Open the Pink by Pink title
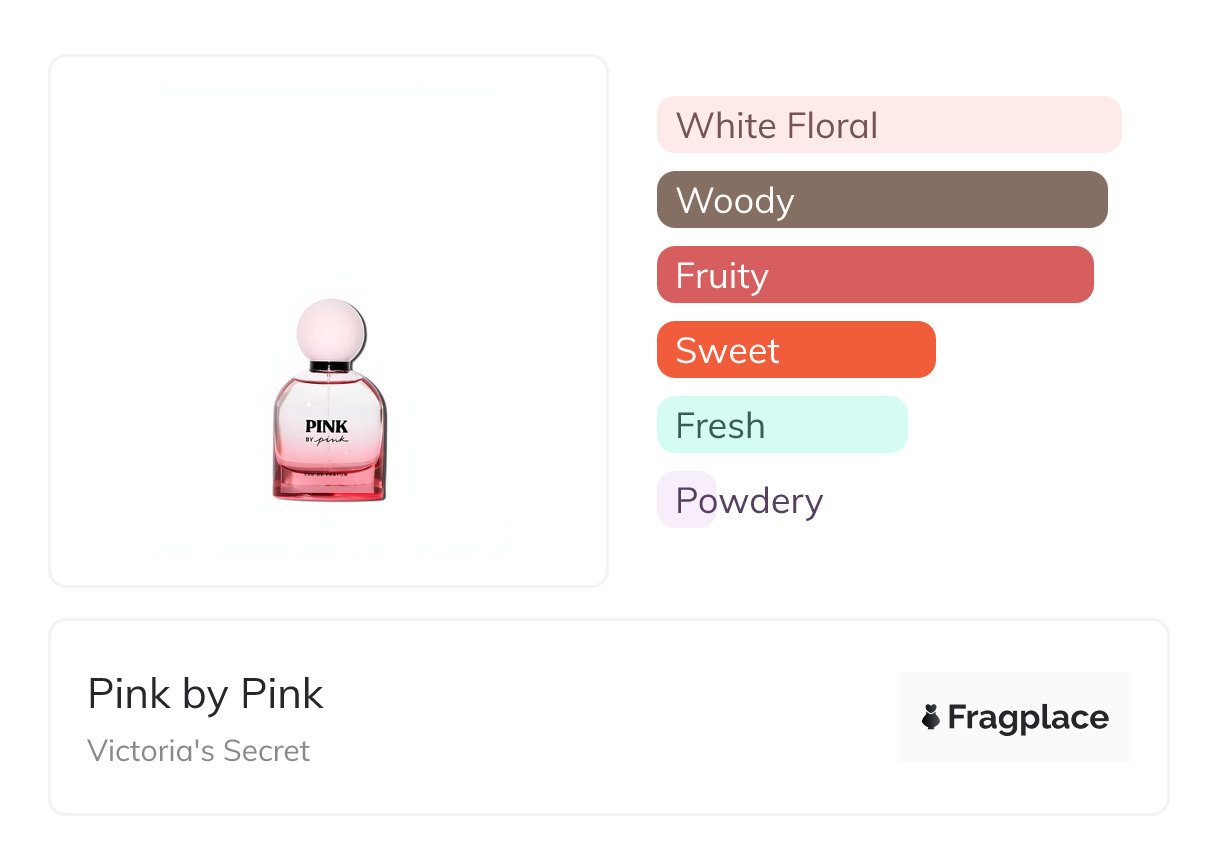This screenshot has width=1218, height=864. (206, 694)
